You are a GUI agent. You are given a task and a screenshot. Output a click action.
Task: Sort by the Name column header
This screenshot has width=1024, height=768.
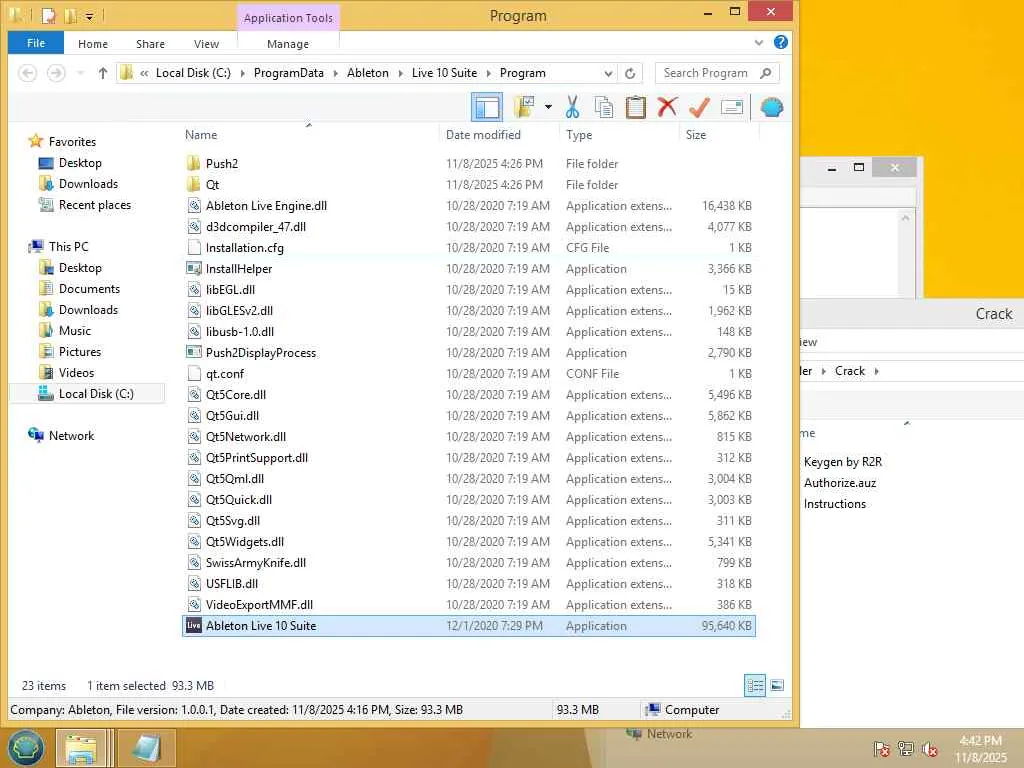pyautogui.click(x=201, y=135)
